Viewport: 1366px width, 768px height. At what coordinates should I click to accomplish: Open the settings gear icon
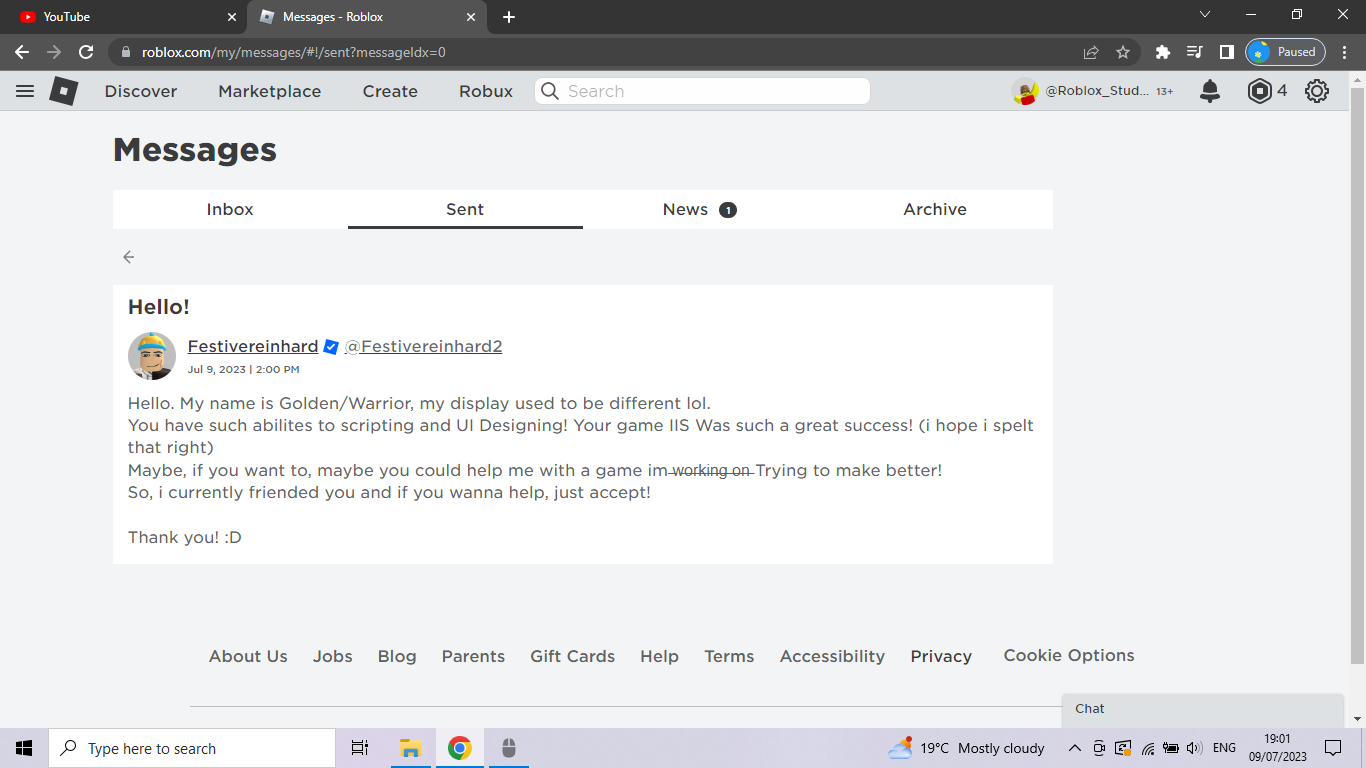[x=1317, y=91]
